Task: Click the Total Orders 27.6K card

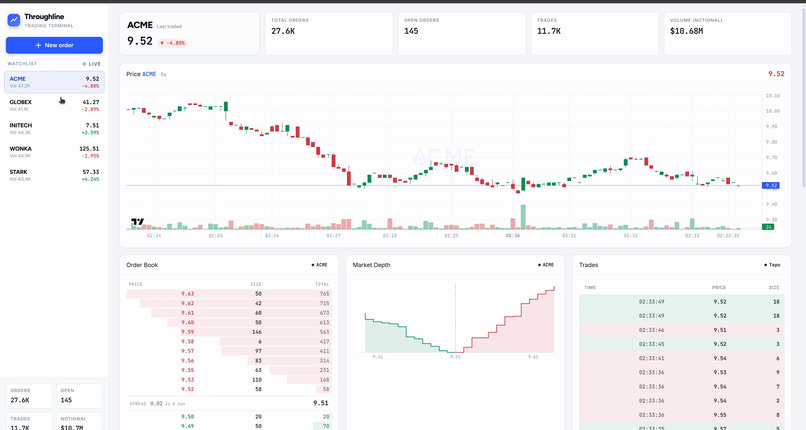Action: point(328,33)
